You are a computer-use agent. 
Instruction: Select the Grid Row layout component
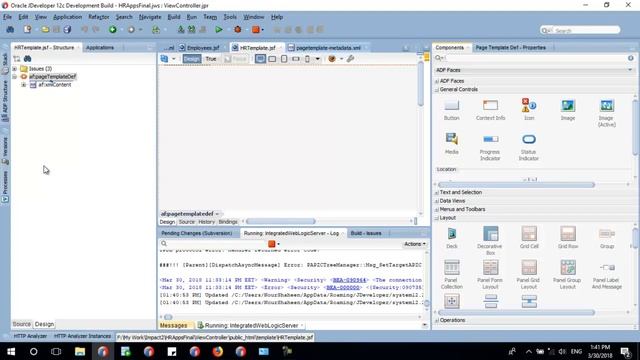point(568,234)
